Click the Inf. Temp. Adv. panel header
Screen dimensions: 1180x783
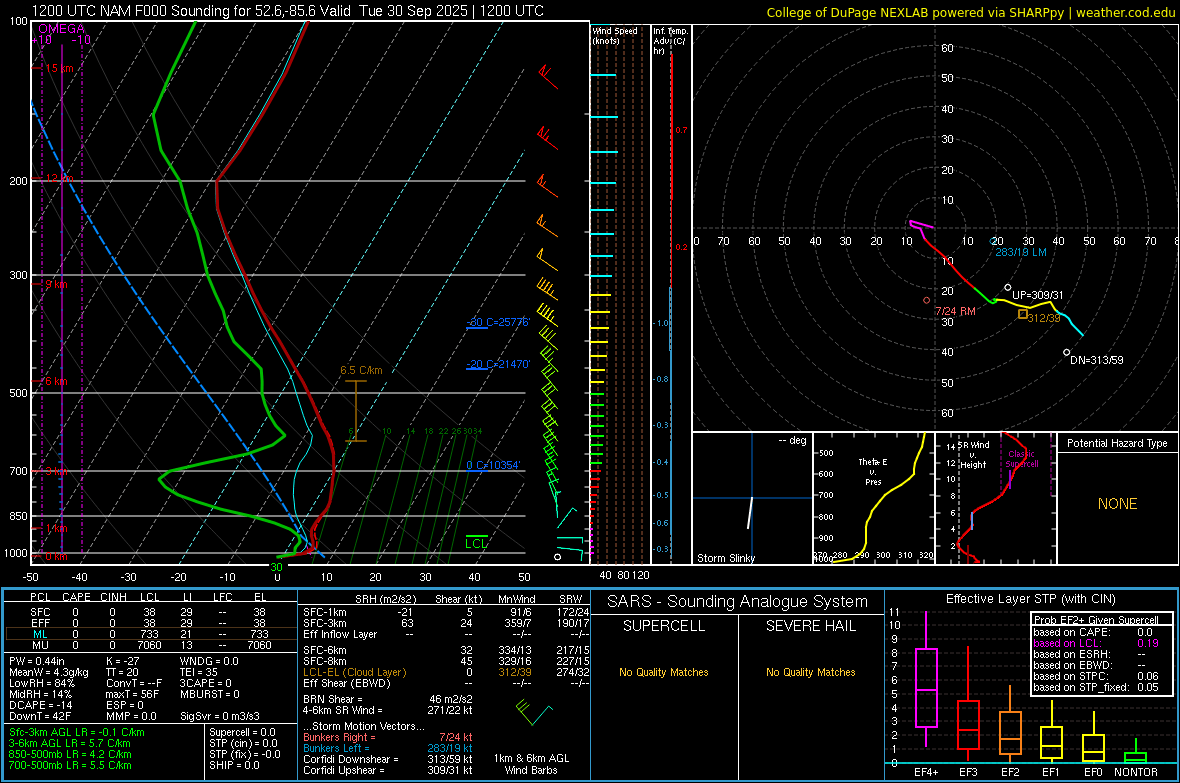pos(670,41)
